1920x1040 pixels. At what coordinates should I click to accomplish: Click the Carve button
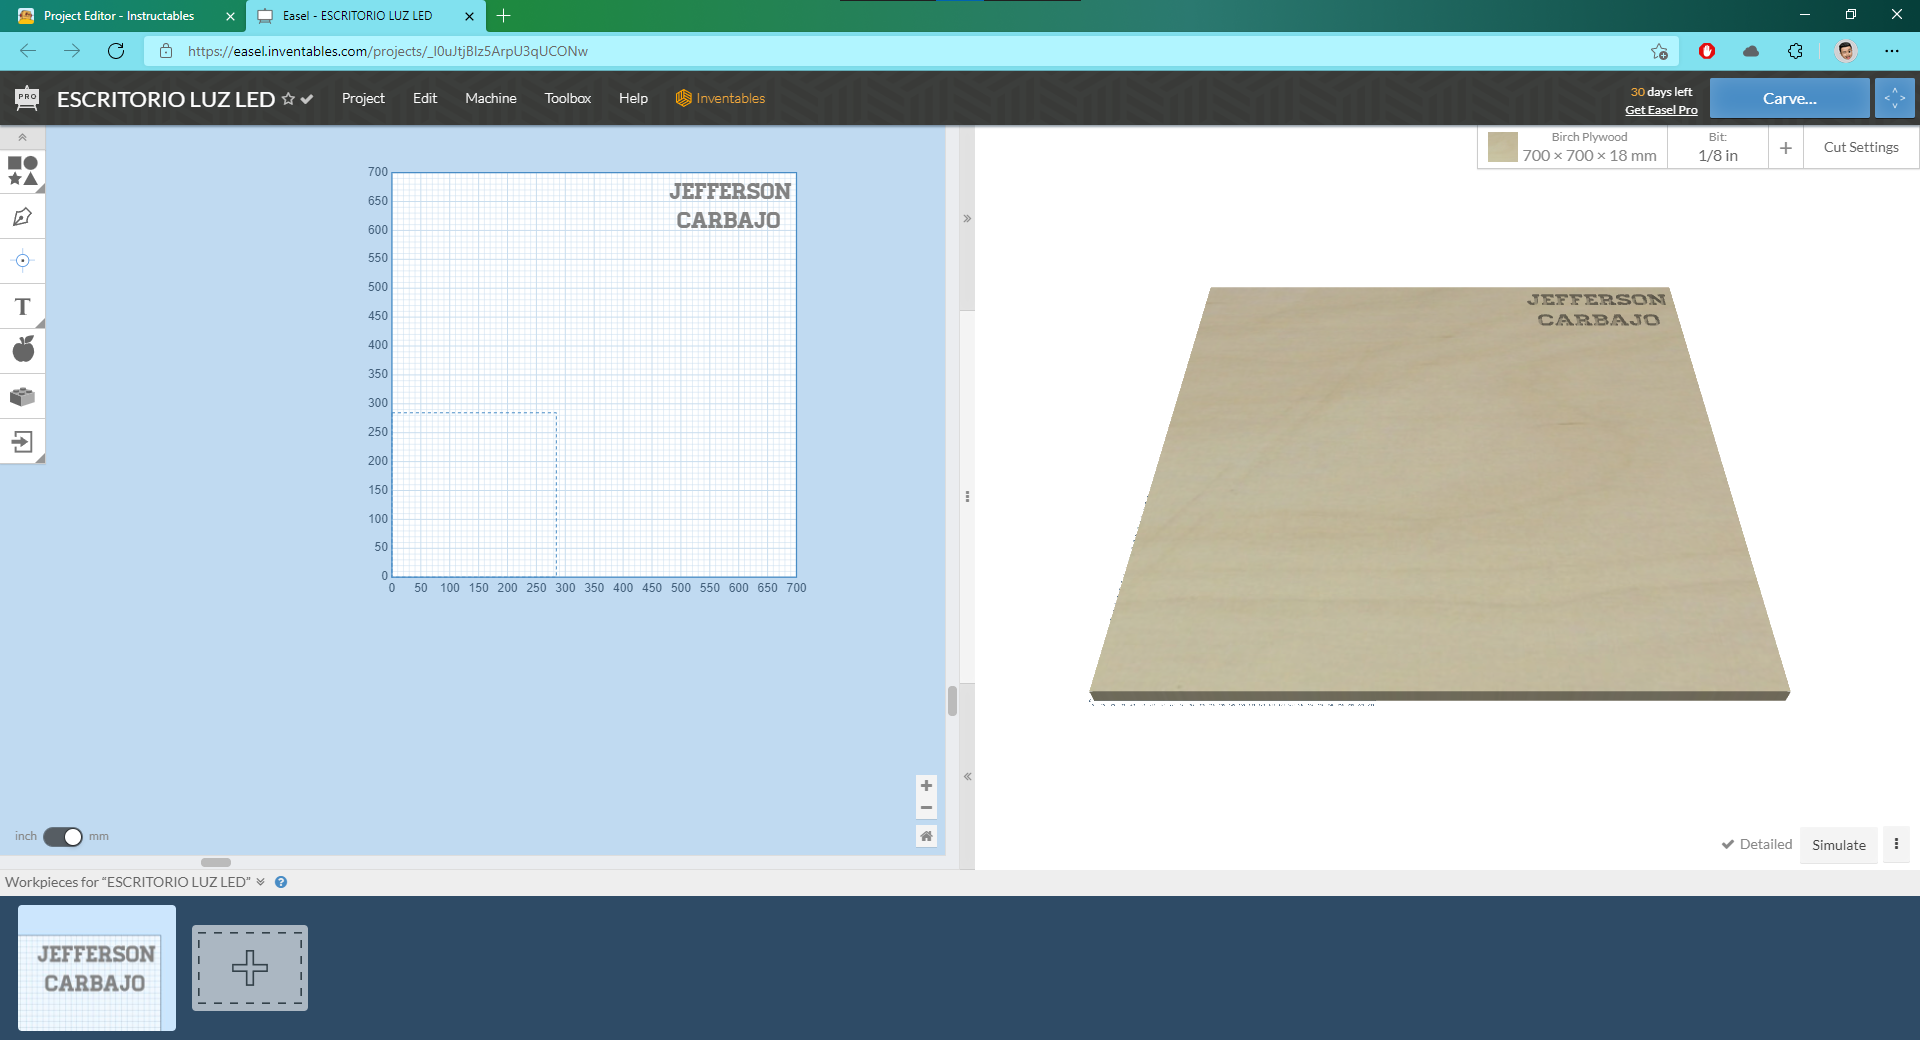click(x=1789, y=98)
